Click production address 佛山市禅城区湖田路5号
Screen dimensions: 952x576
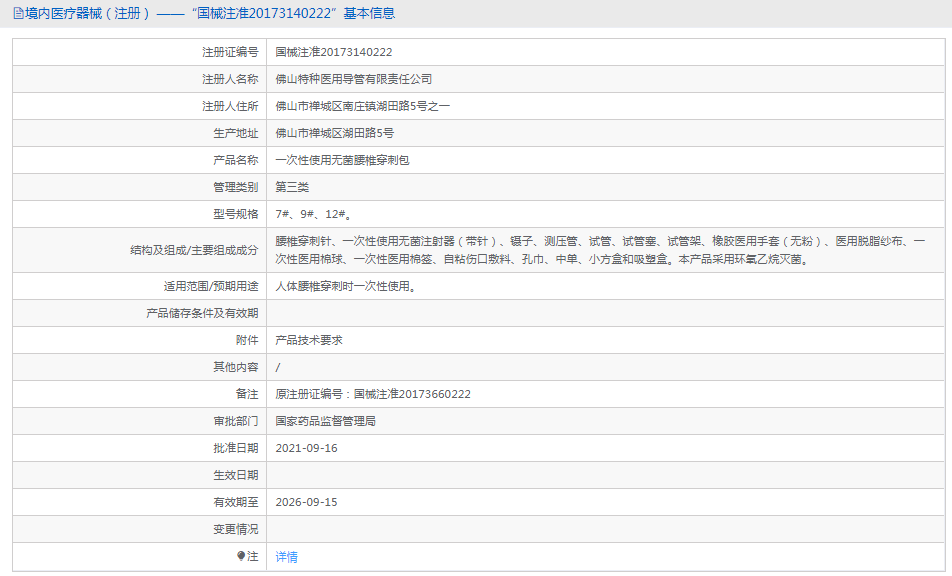(x=335, y=133)
